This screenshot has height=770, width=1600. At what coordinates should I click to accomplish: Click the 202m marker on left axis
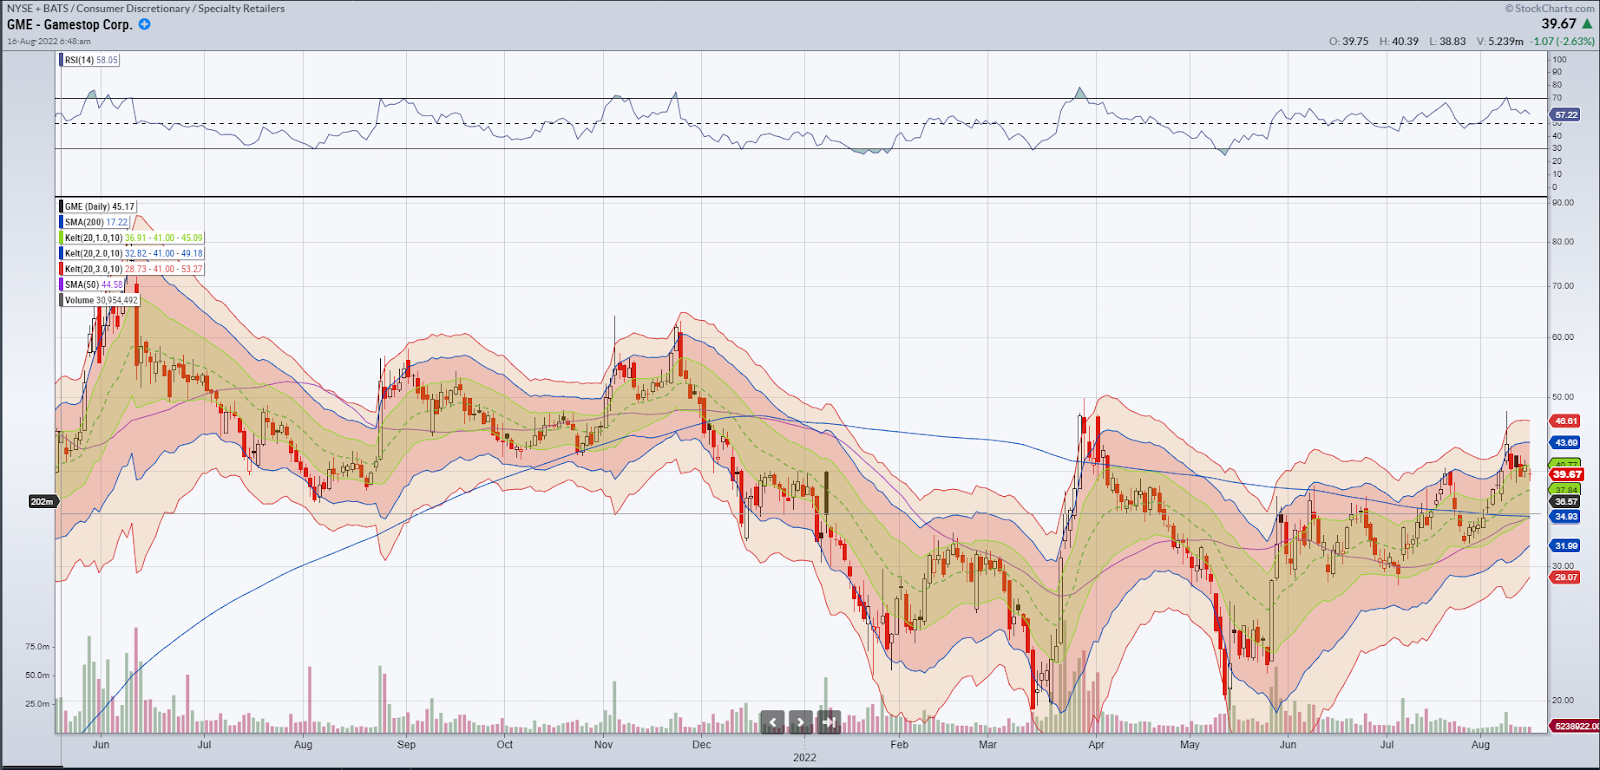coord(42,501)
